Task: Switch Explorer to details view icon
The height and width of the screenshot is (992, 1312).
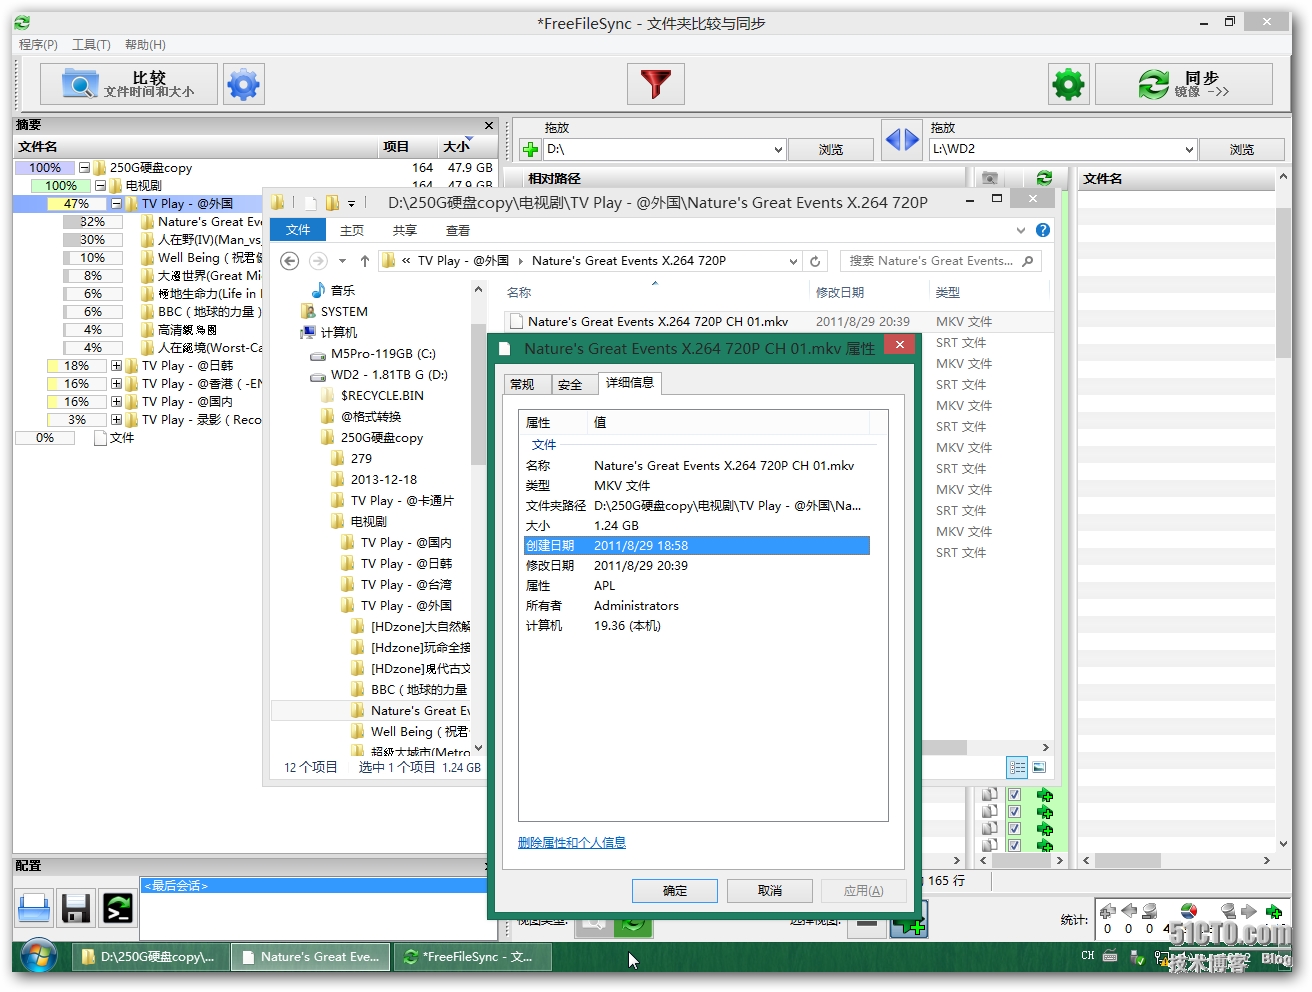Action: coord(1017,767)
